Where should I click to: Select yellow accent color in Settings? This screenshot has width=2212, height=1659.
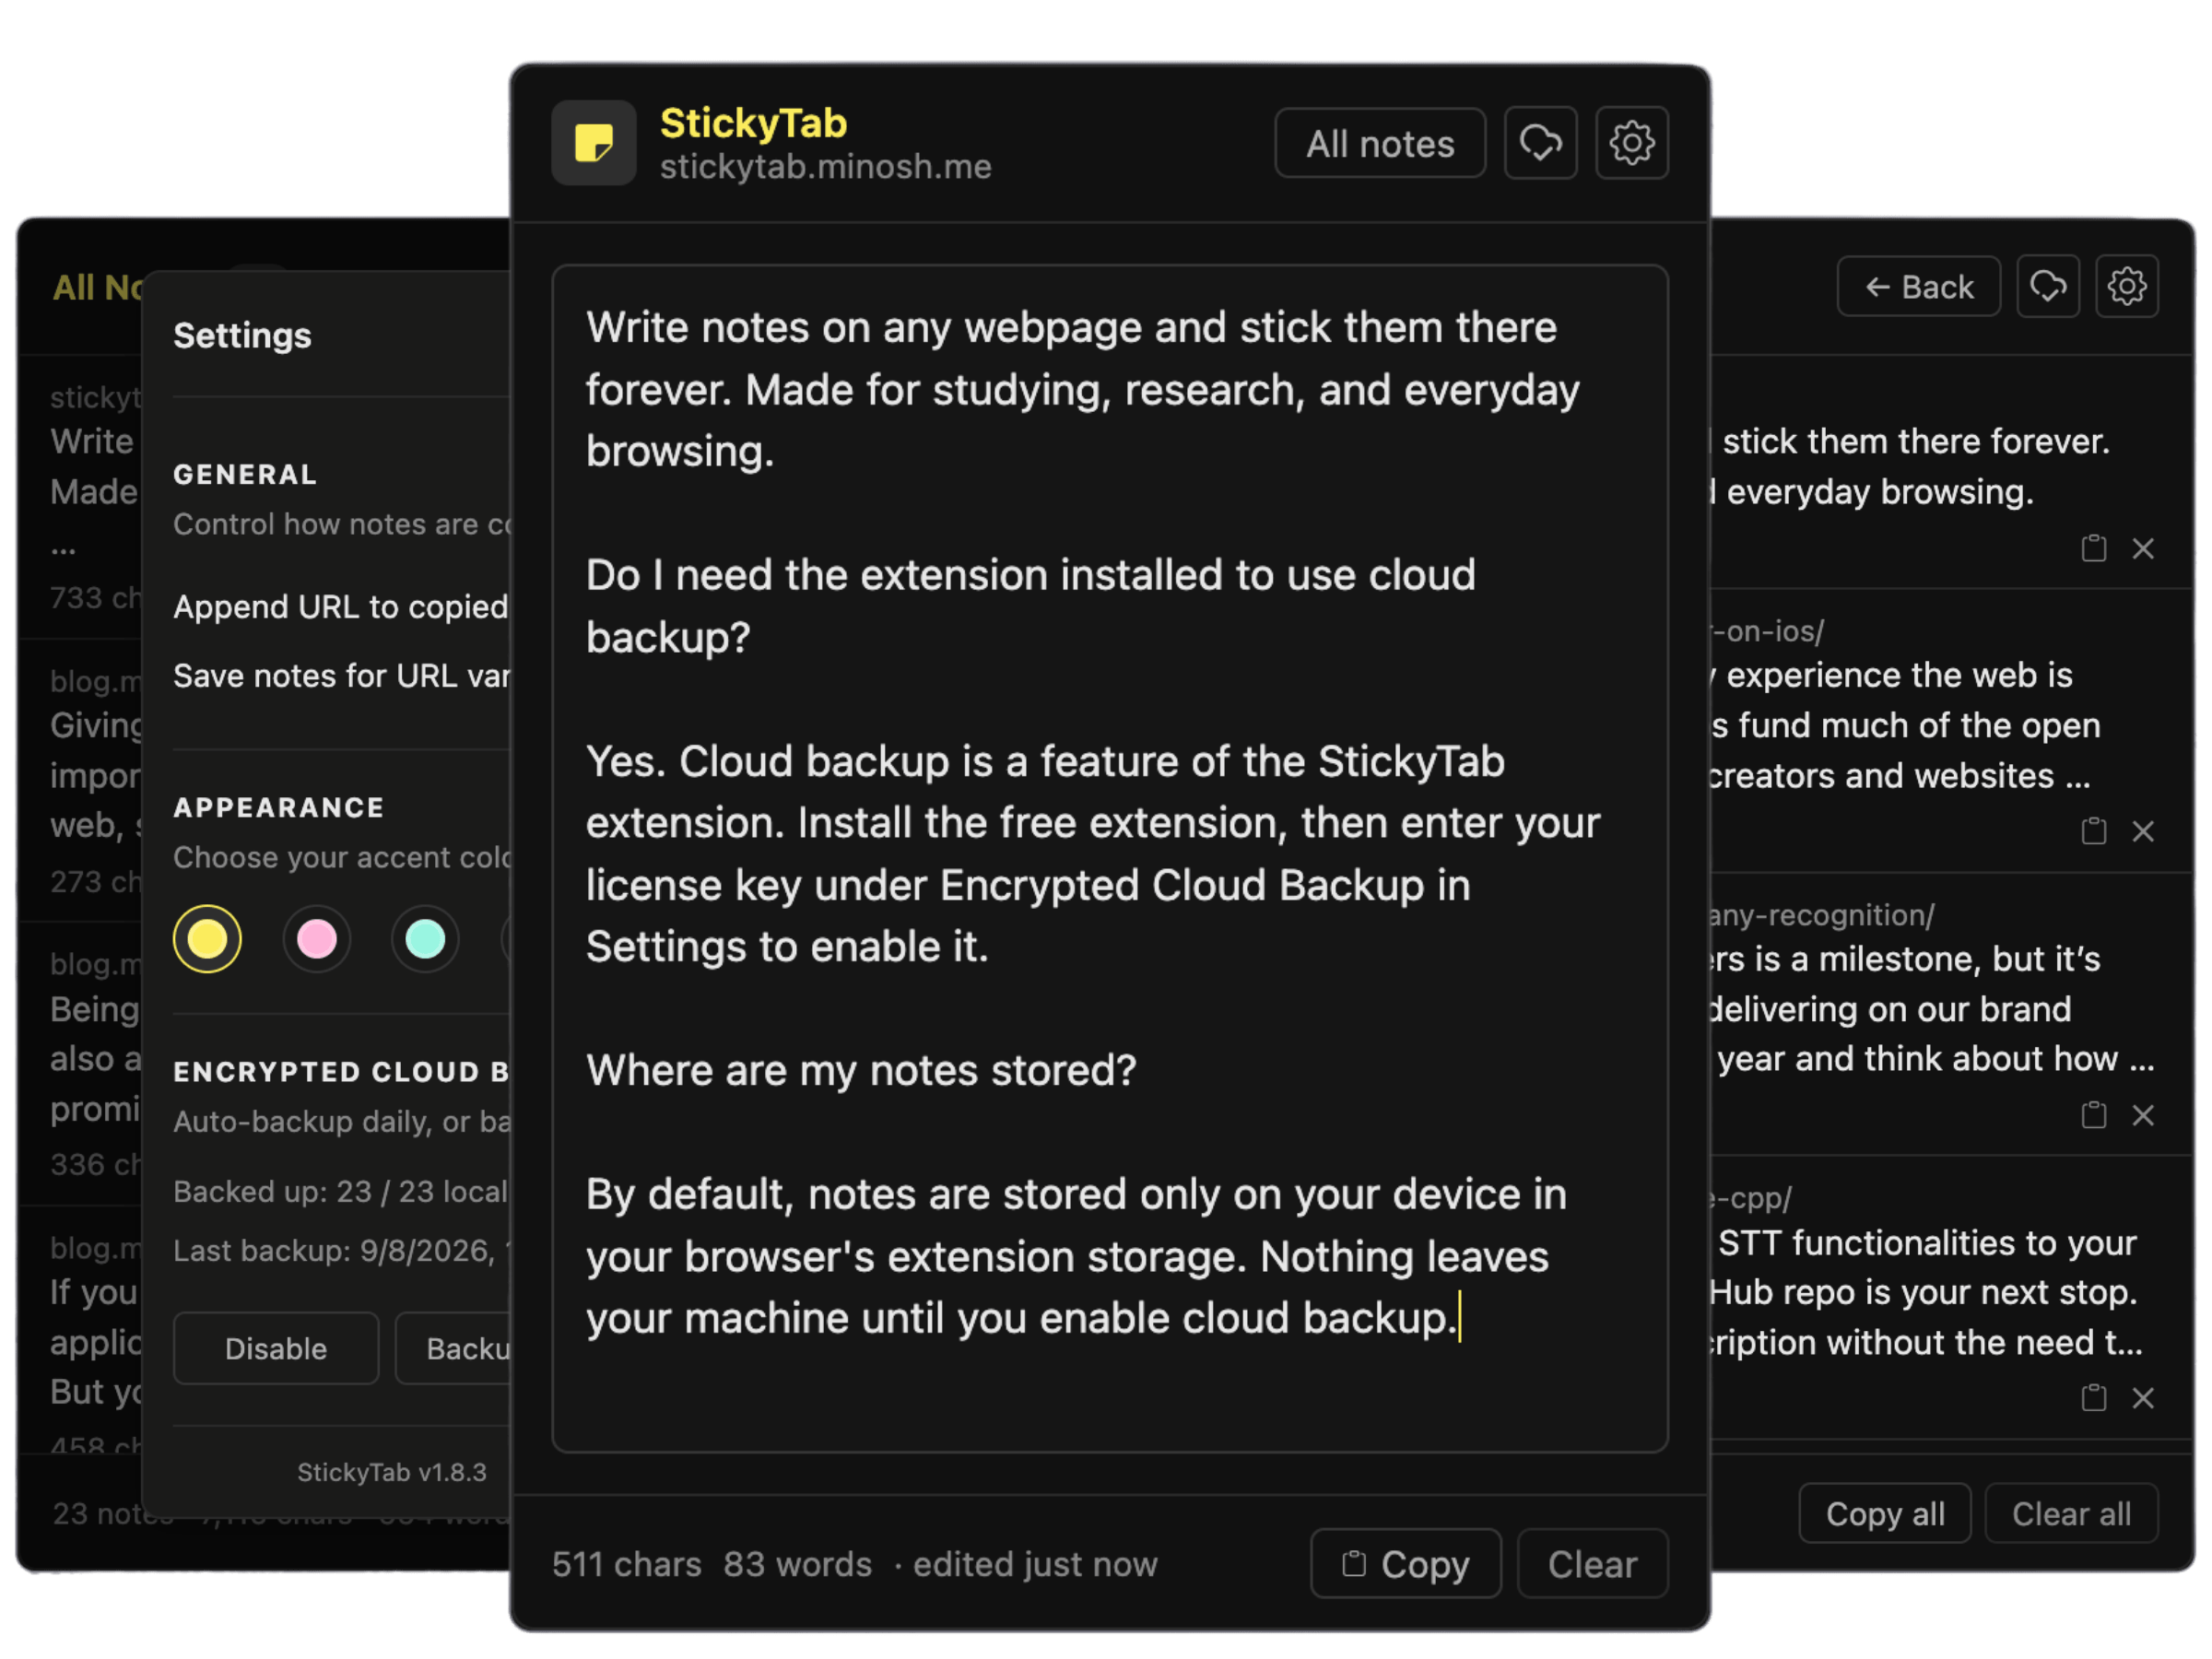(x=207, y=938)
